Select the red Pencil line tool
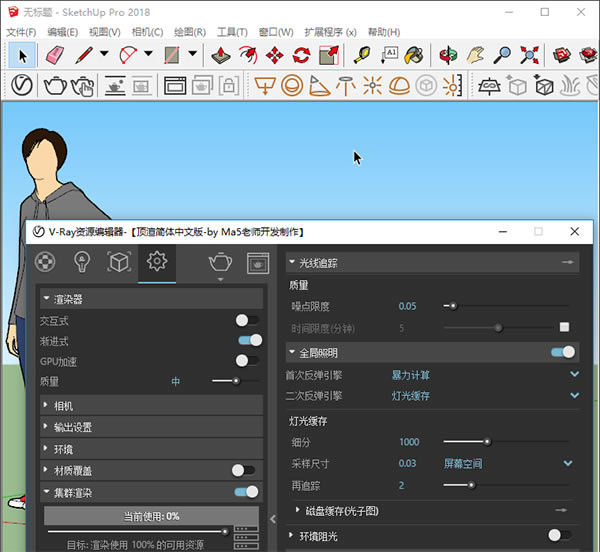Viewport: 600px width, 552px height. pyautogui.click(x=84, y=55)
